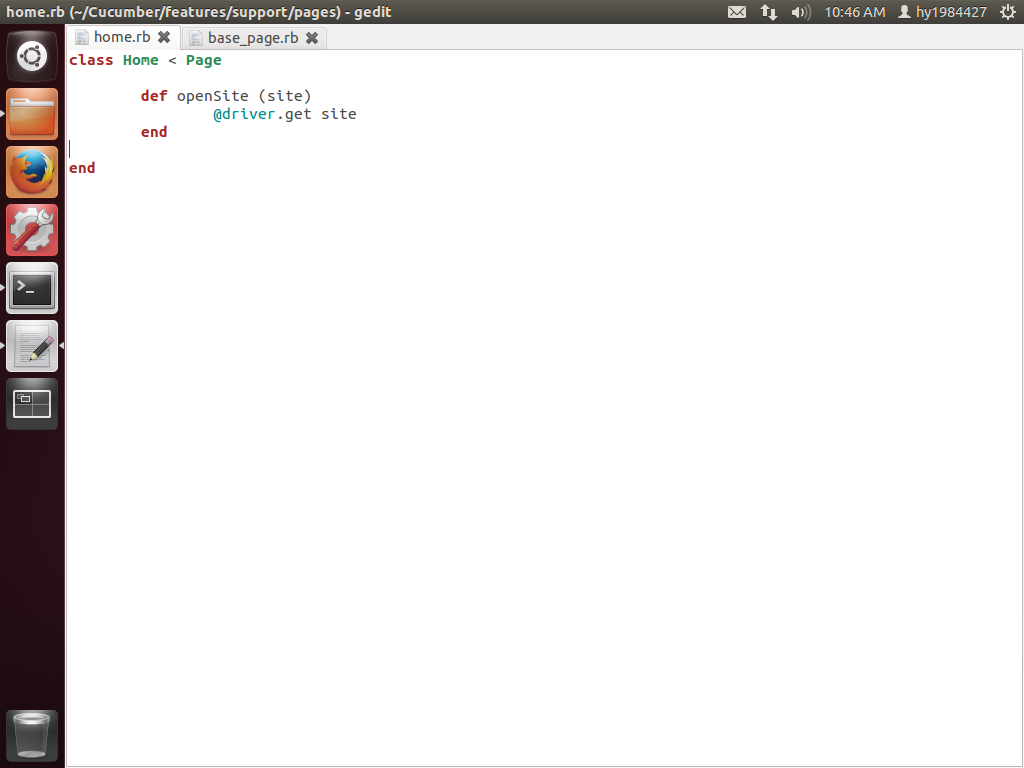Click the base_page.rb tab document icon
The height and width of the screenshot is (768, 1024).
[195, 38]
